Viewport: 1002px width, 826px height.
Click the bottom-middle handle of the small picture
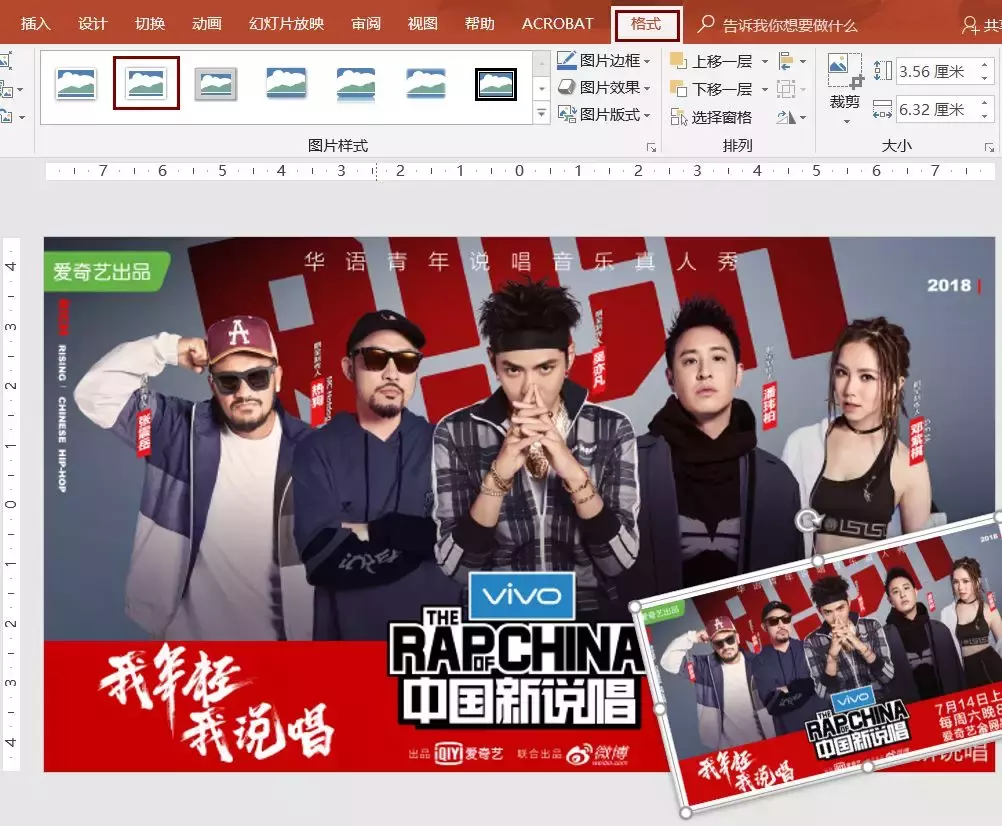pyautogui.click(x=868, y=767)
